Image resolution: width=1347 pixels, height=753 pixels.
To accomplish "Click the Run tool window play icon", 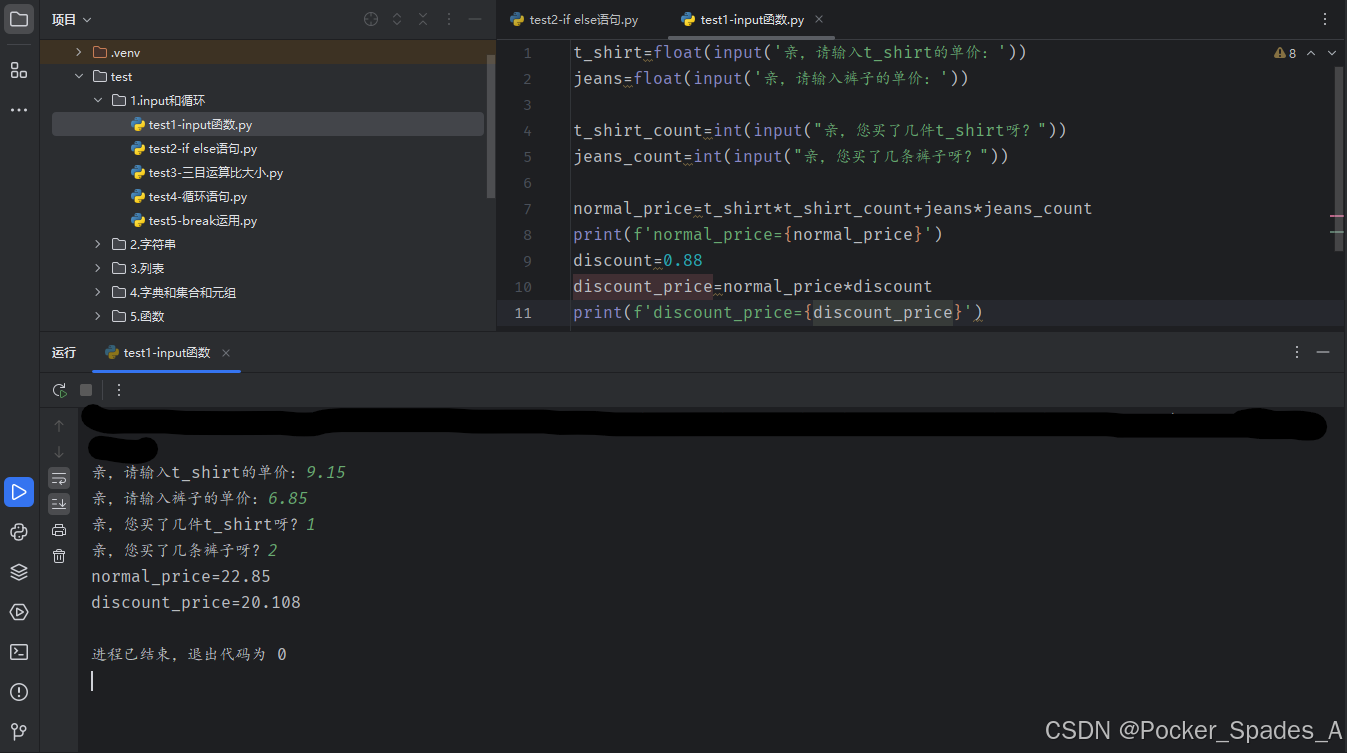I will point(19,492).
